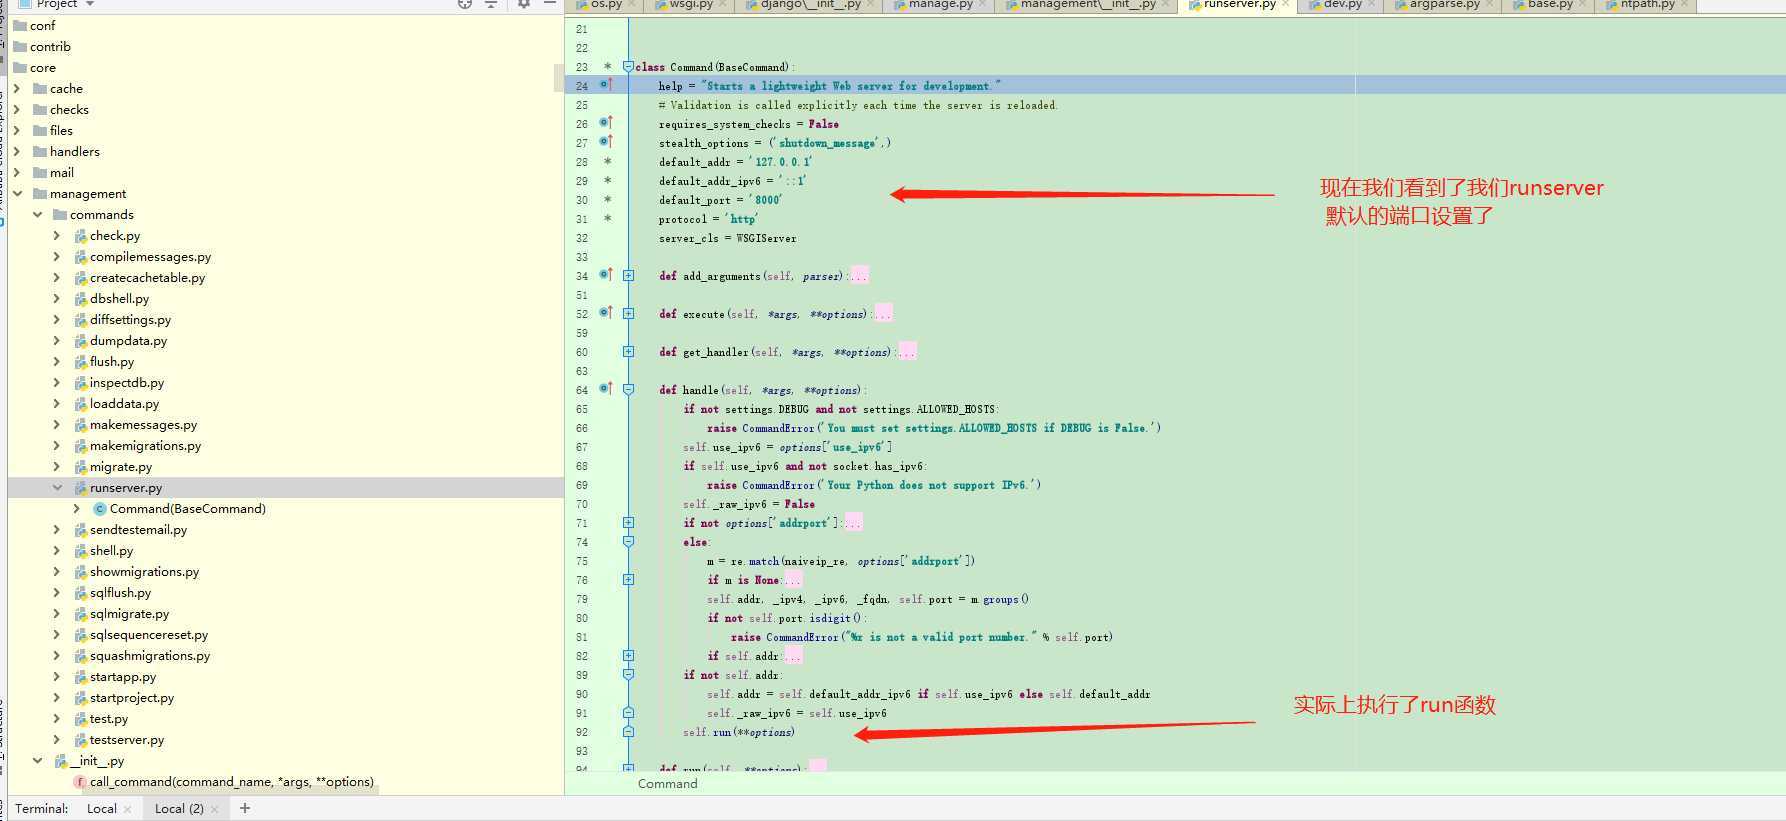The width and height of the screenshot is (1786, 821).
Task: Expand folded execute method
Action: [628, 313]
